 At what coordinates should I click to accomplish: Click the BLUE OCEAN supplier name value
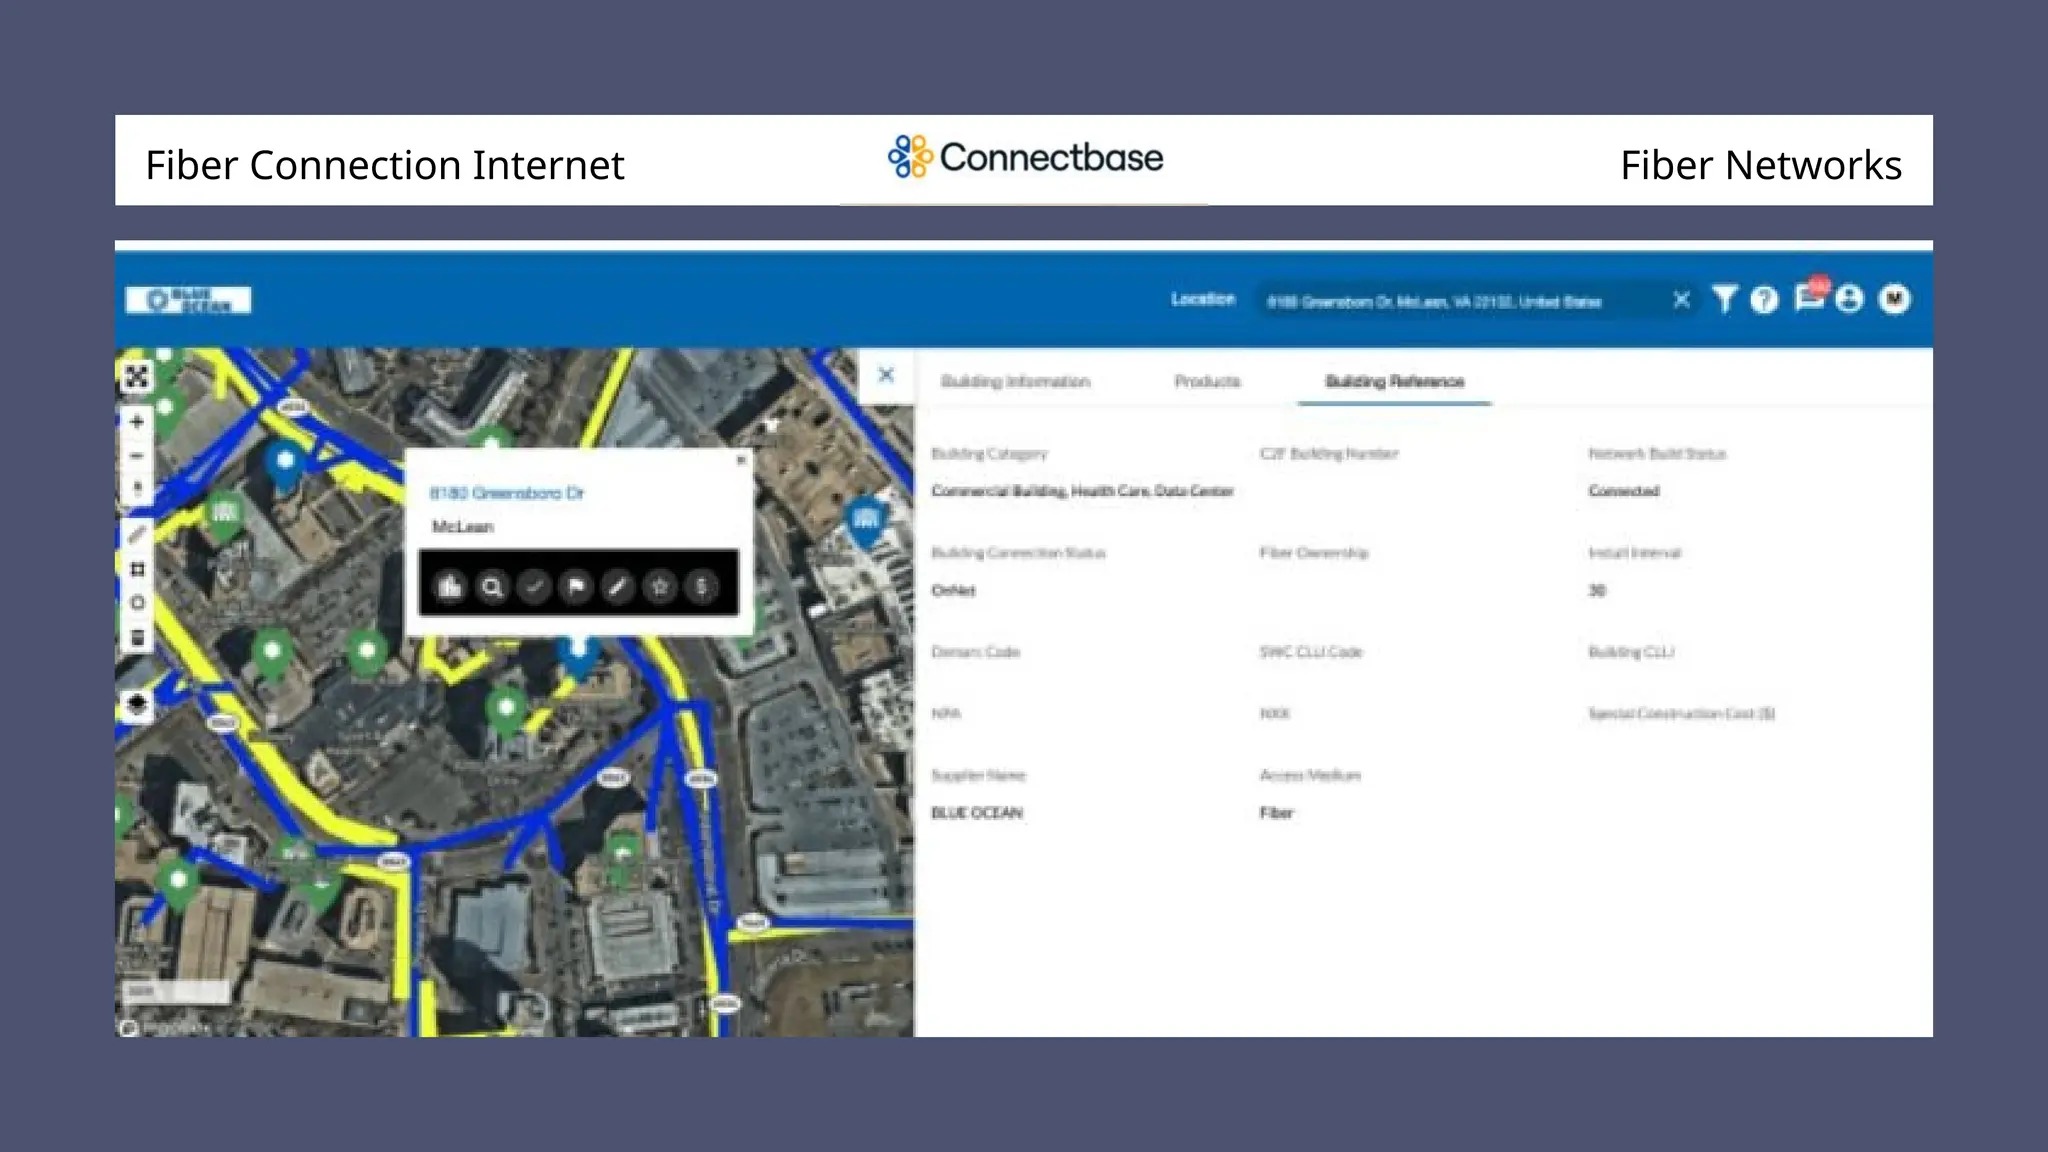pos(977,813)
